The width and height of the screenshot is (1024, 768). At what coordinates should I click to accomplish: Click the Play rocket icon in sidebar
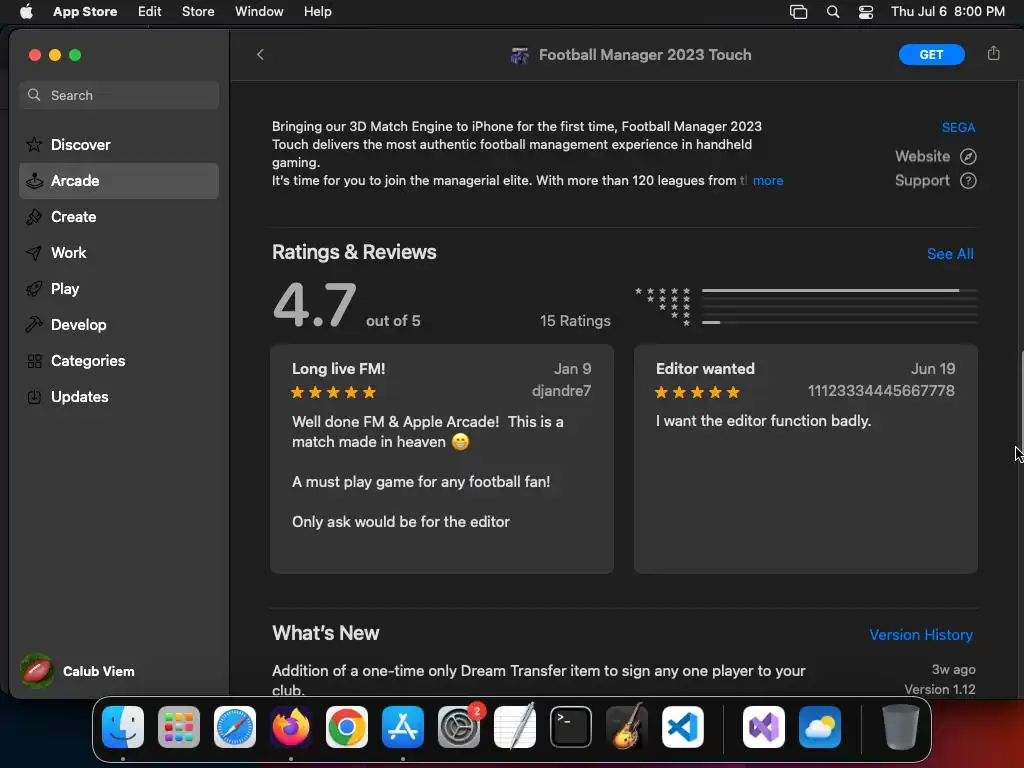pyautogui.click(x=34, y=289)
